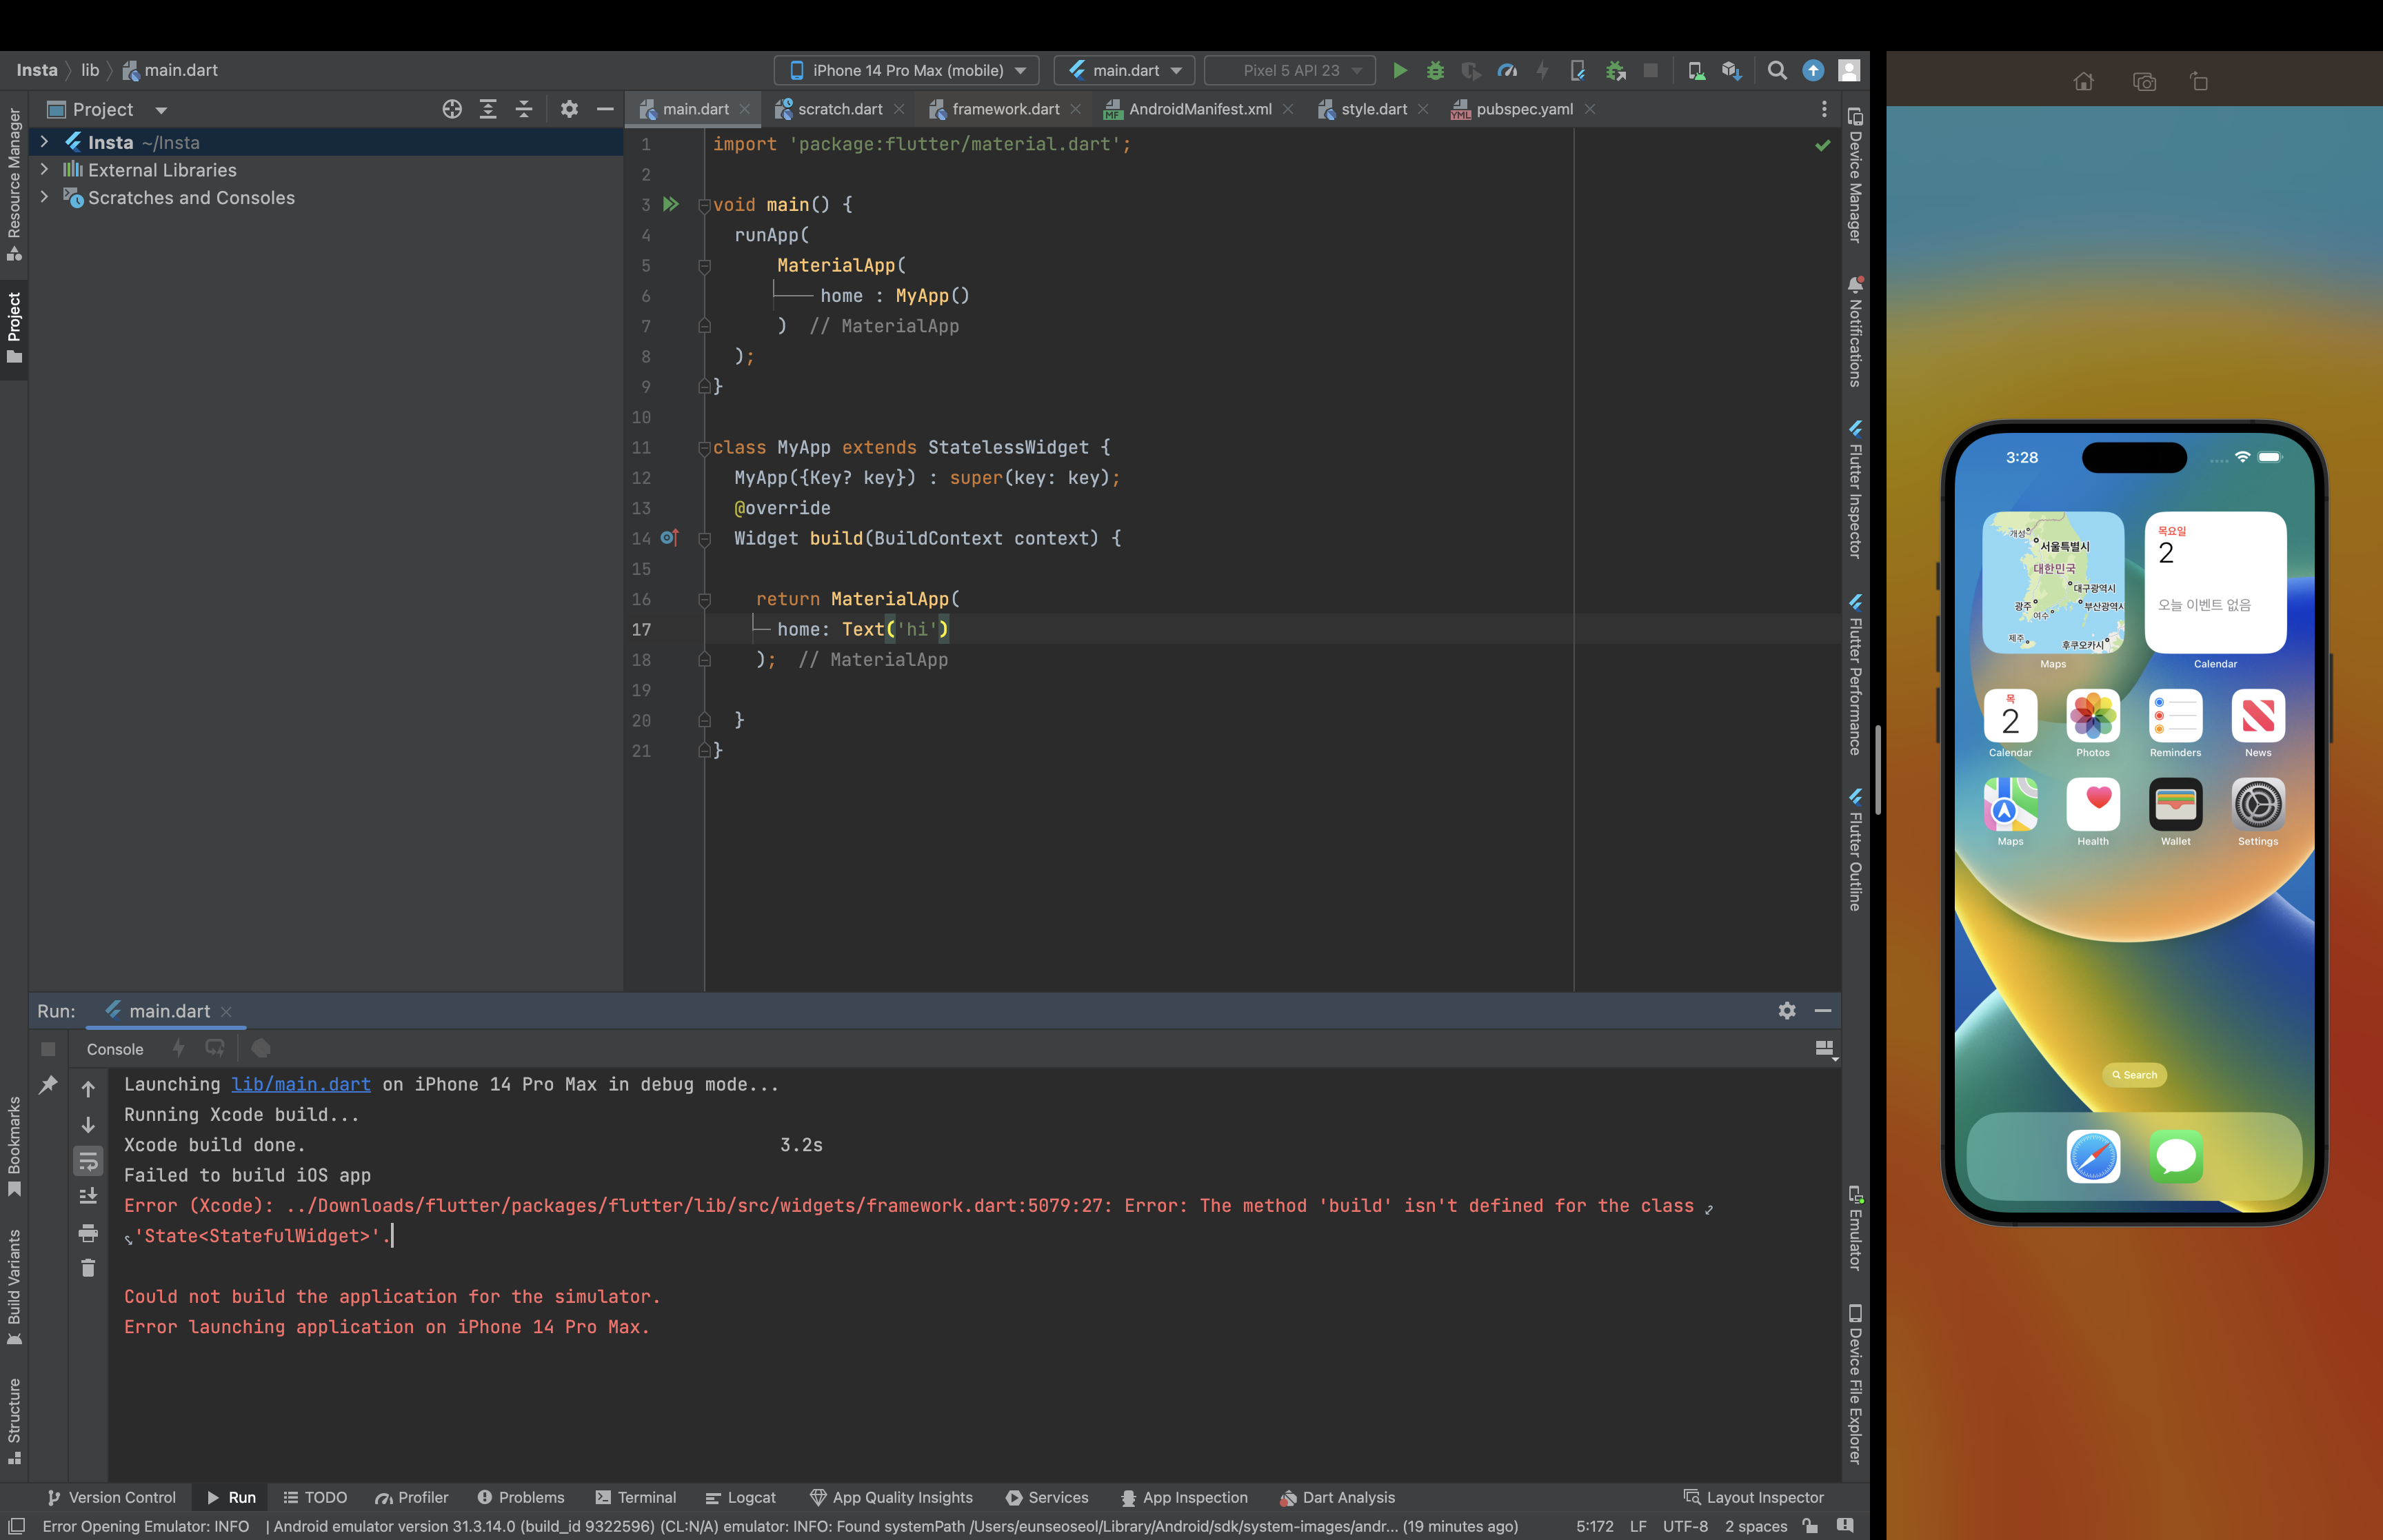This screenshot has width=2383, height=1540.
Task: Open the Dart Analysis tool window
Action: pyautogui.click(x=1337, y=1497)
